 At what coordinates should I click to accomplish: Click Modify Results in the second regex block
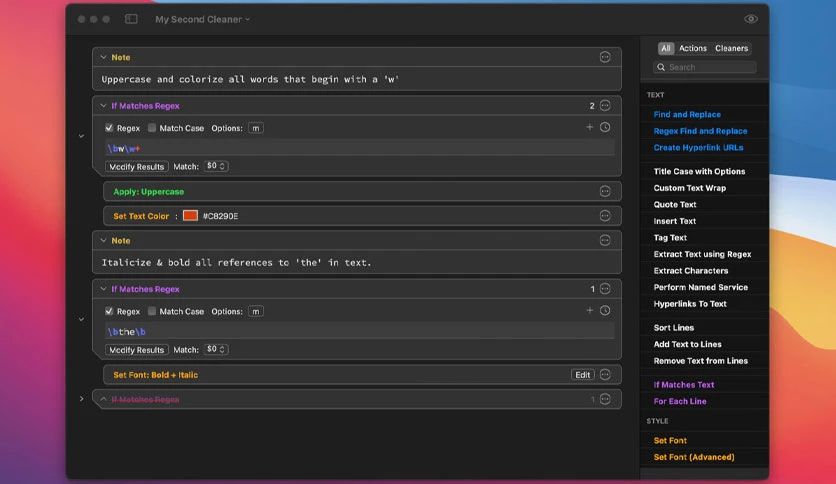click(x=136, y=350)
